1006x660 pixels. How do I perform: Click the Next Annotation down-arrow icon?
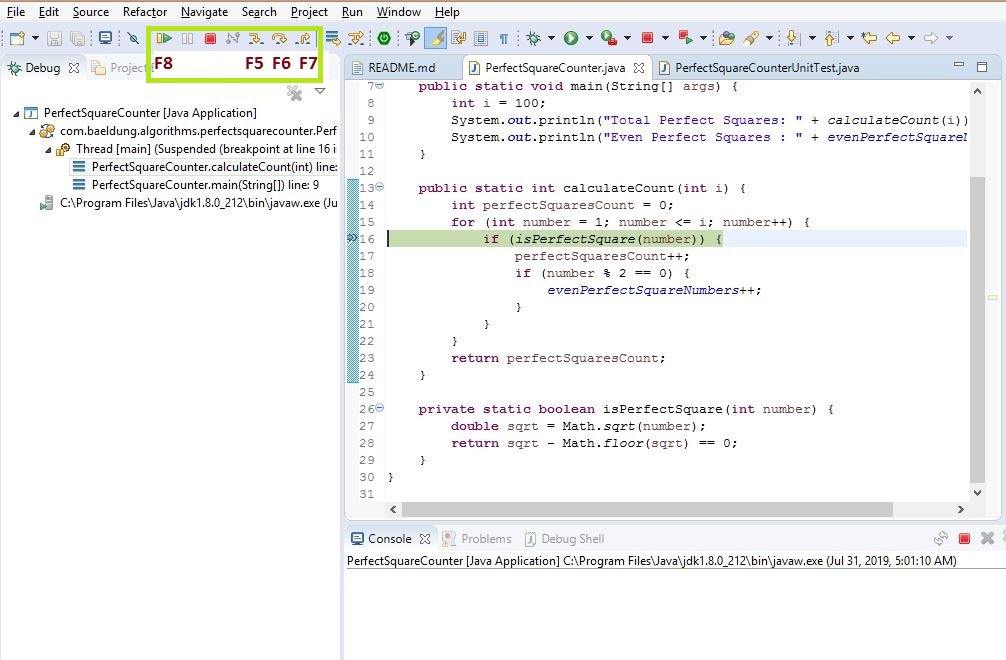pos(793,38)
